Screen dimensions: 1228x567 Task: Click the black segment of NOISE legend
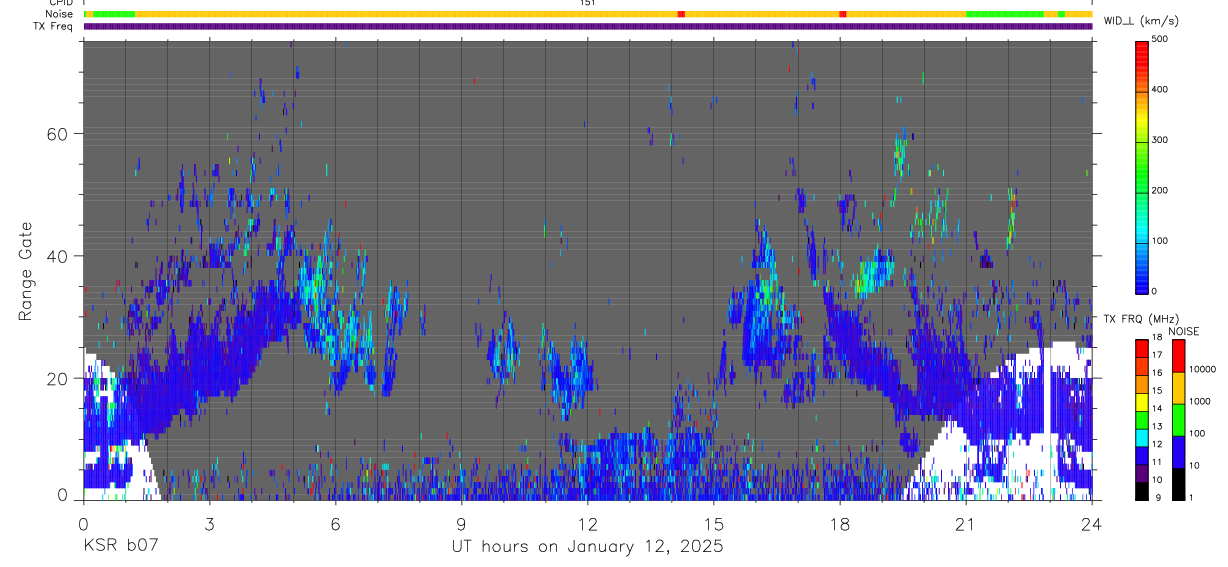[x=1179, y=484]
